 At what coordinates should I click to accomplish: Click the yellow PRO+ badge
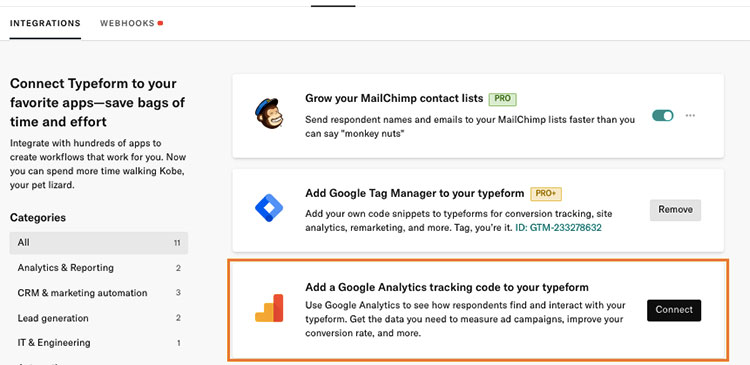(546, 194)
